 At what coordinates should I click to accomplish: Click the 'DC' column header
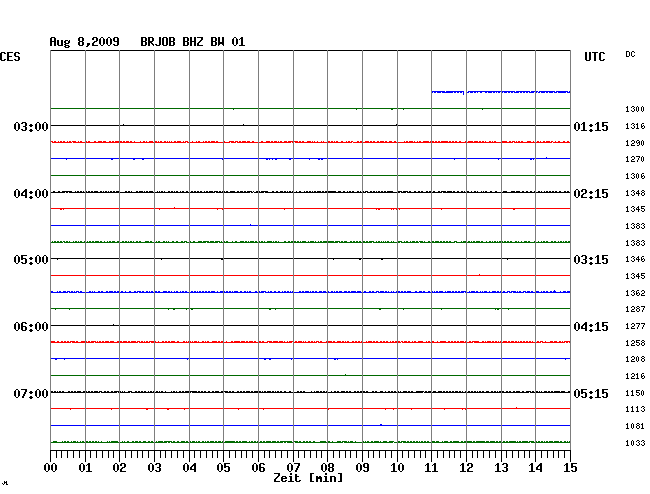tap(630, 54)
